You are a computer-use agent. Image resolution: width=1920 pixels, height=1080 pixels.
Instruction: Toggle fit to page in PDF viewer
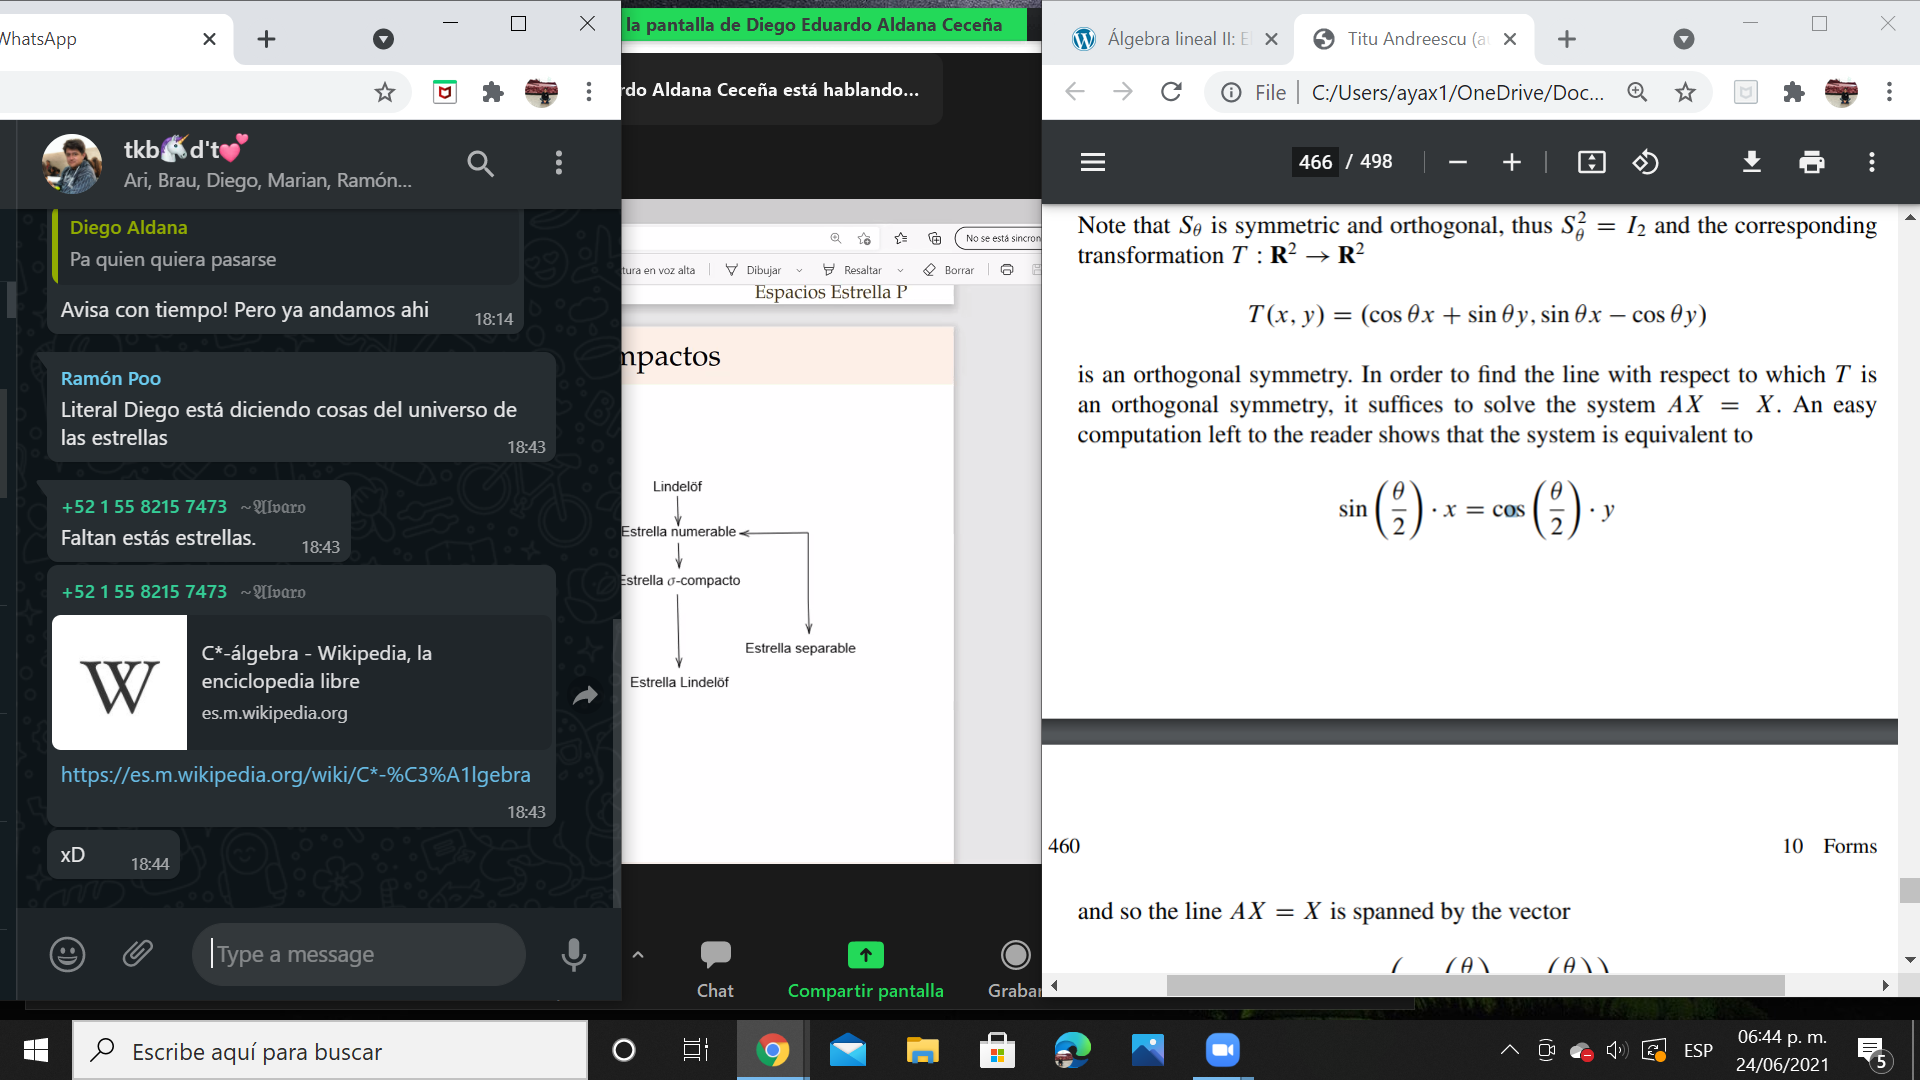[x=1591, y=162]
